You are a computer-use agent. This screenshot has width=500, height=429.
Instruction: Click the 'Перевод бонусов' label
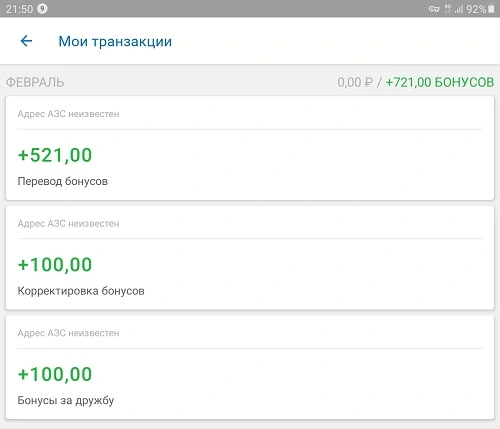pyautogui.click(x=63, y=181)
